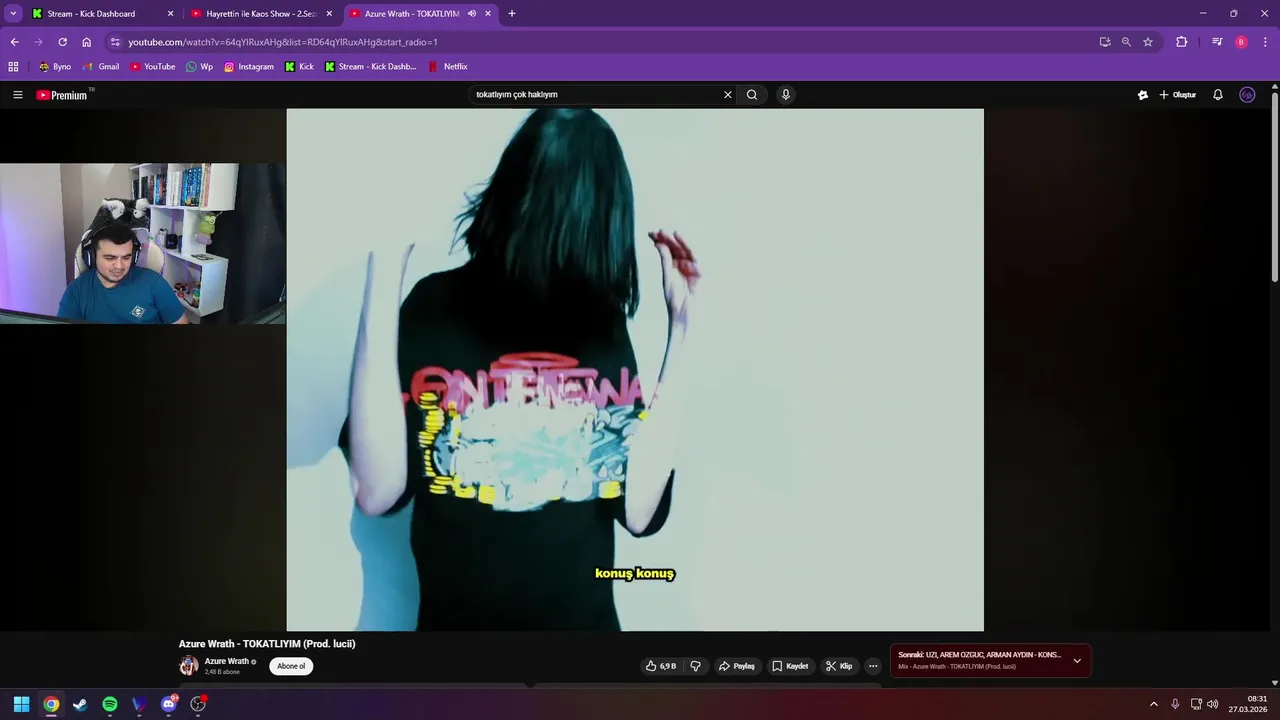Open the Gmail bookmark
The image size is (1280, 720).
coord(101,67)
